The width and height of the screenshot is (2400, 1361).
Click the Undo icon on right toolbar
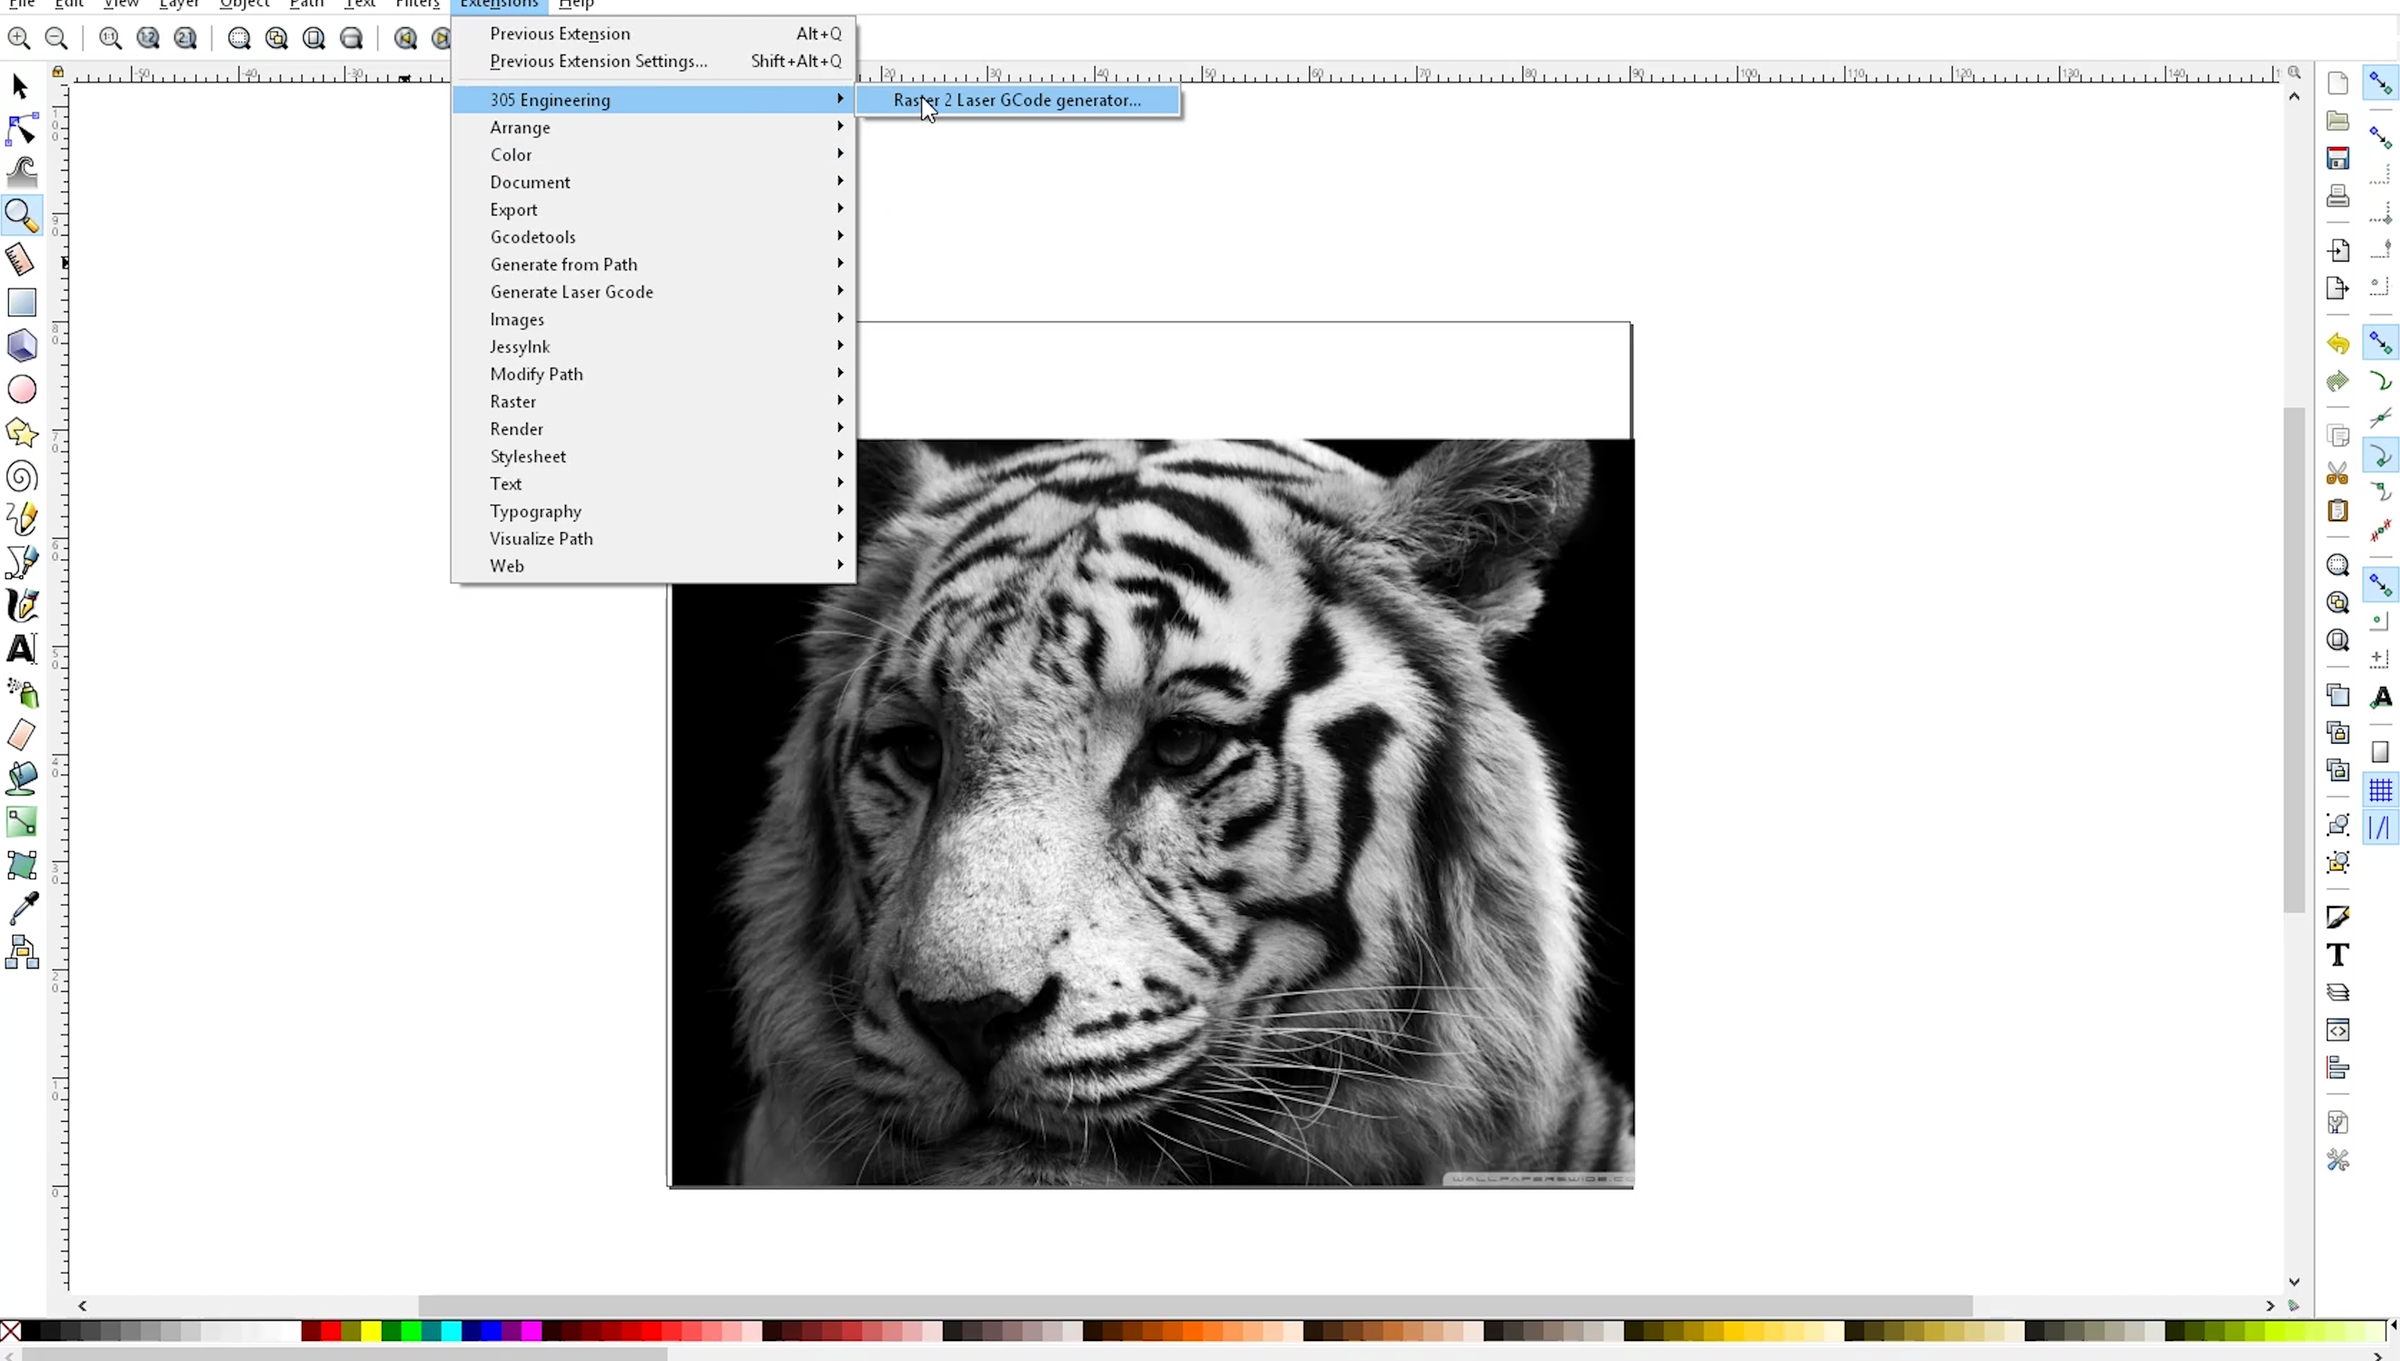click(x=2337, y=344)
